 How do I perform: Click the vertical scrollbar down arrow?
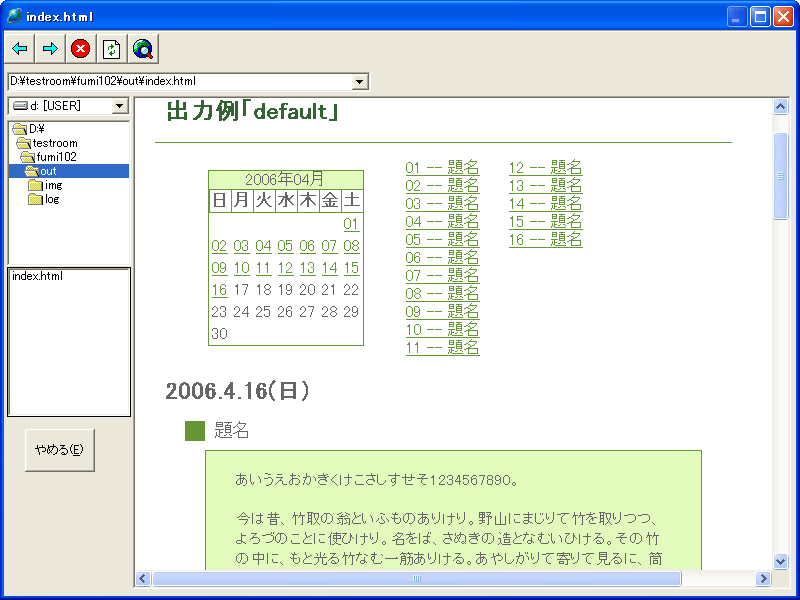click(780, 562)
